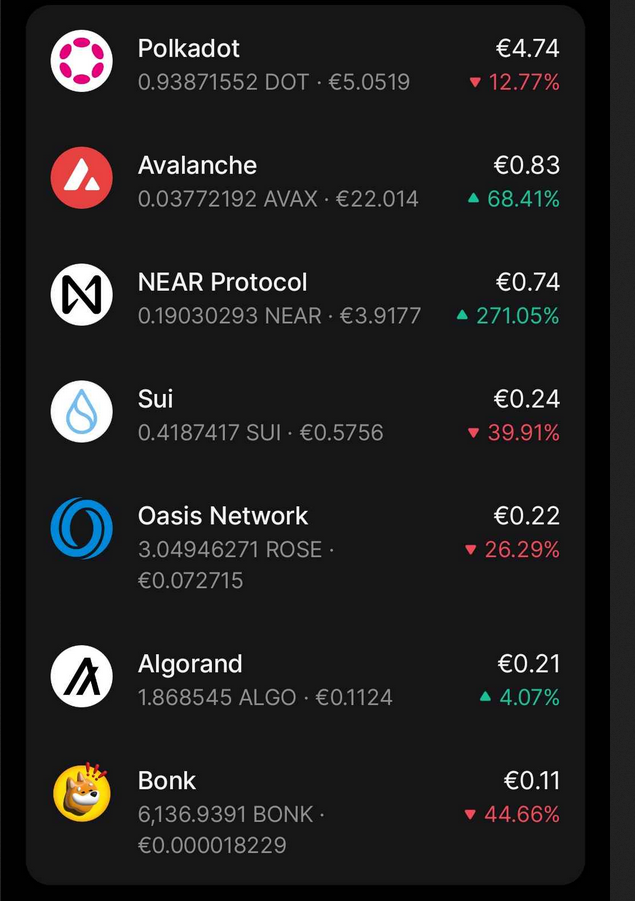Open the Sui asset title
The height and width of the screenshot is (901, 635).
[155, 399]
